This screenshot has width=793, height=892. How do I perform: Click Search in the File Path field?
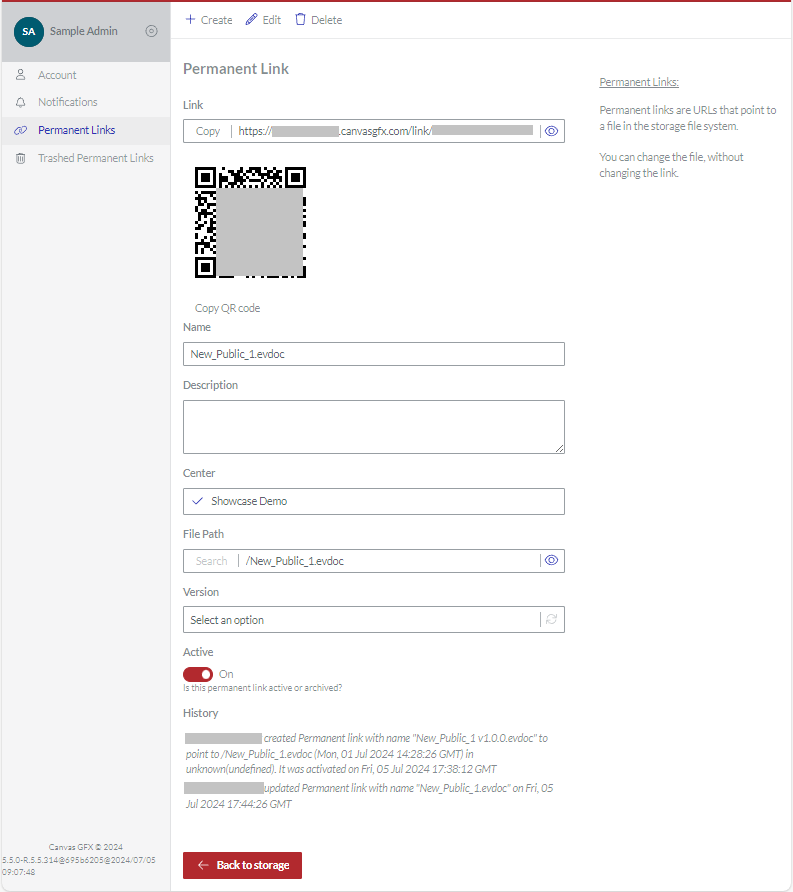tap(211, 561)
